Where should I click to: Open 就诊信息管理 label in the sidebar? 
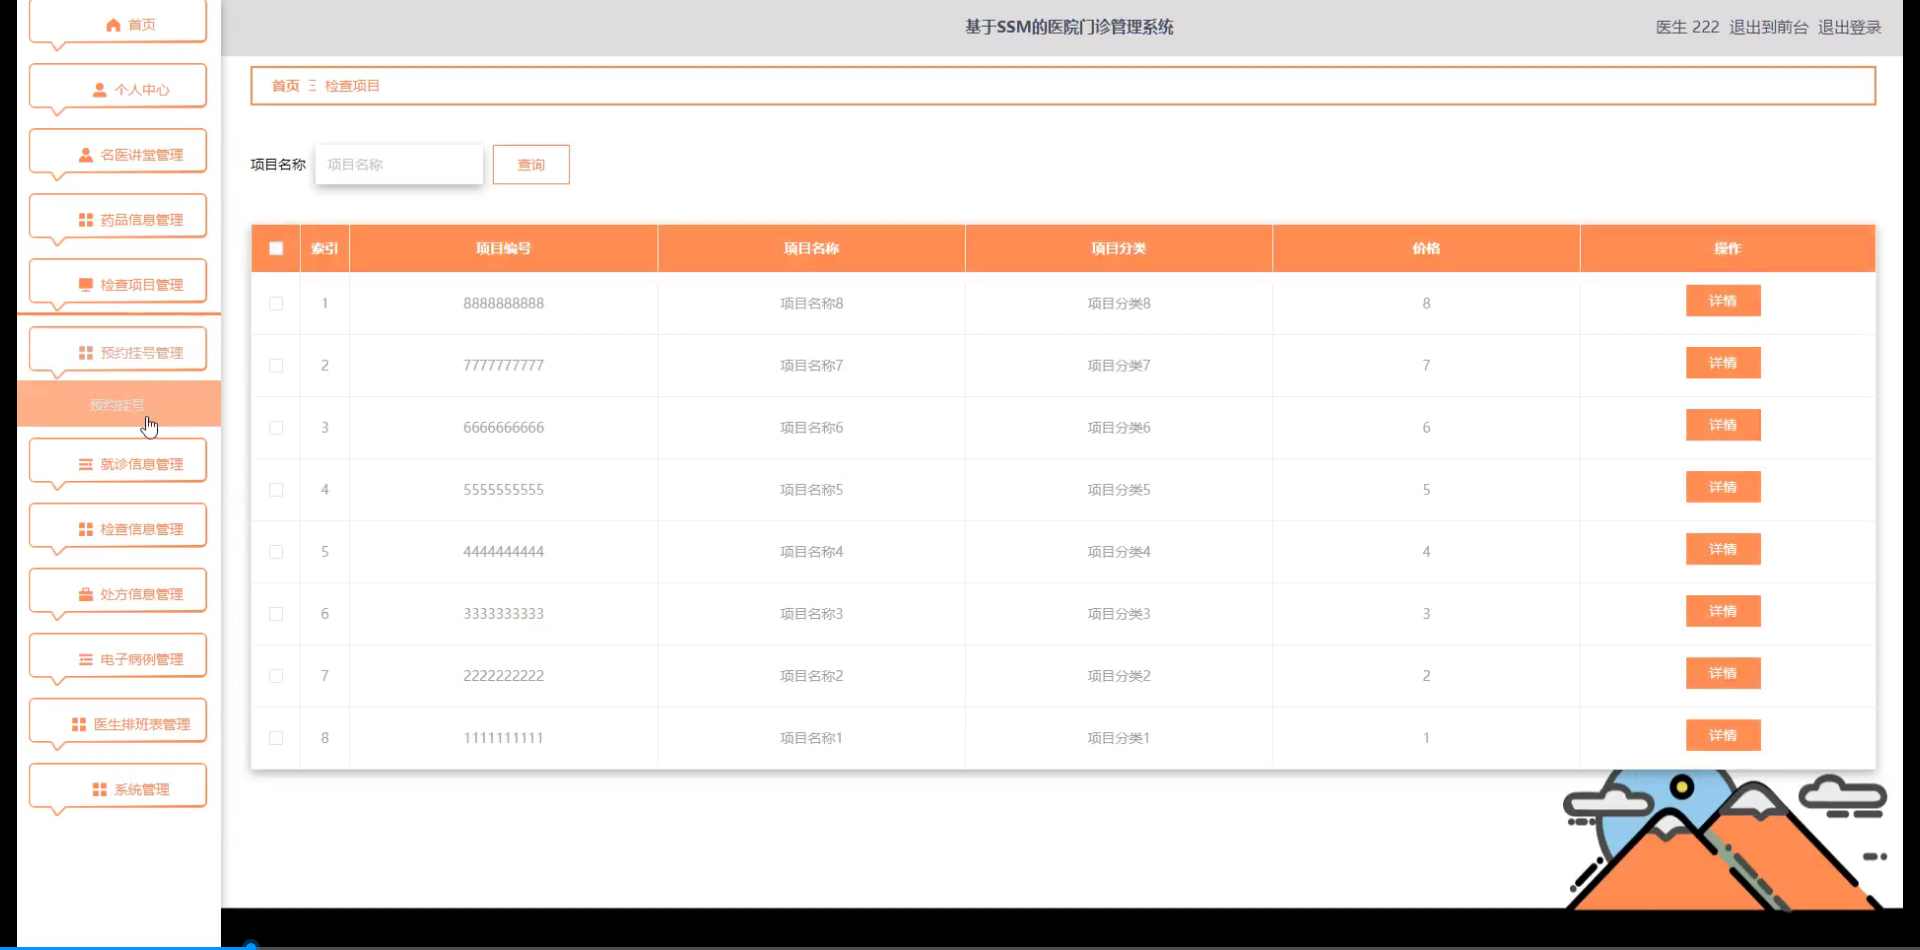pos(142,464)
